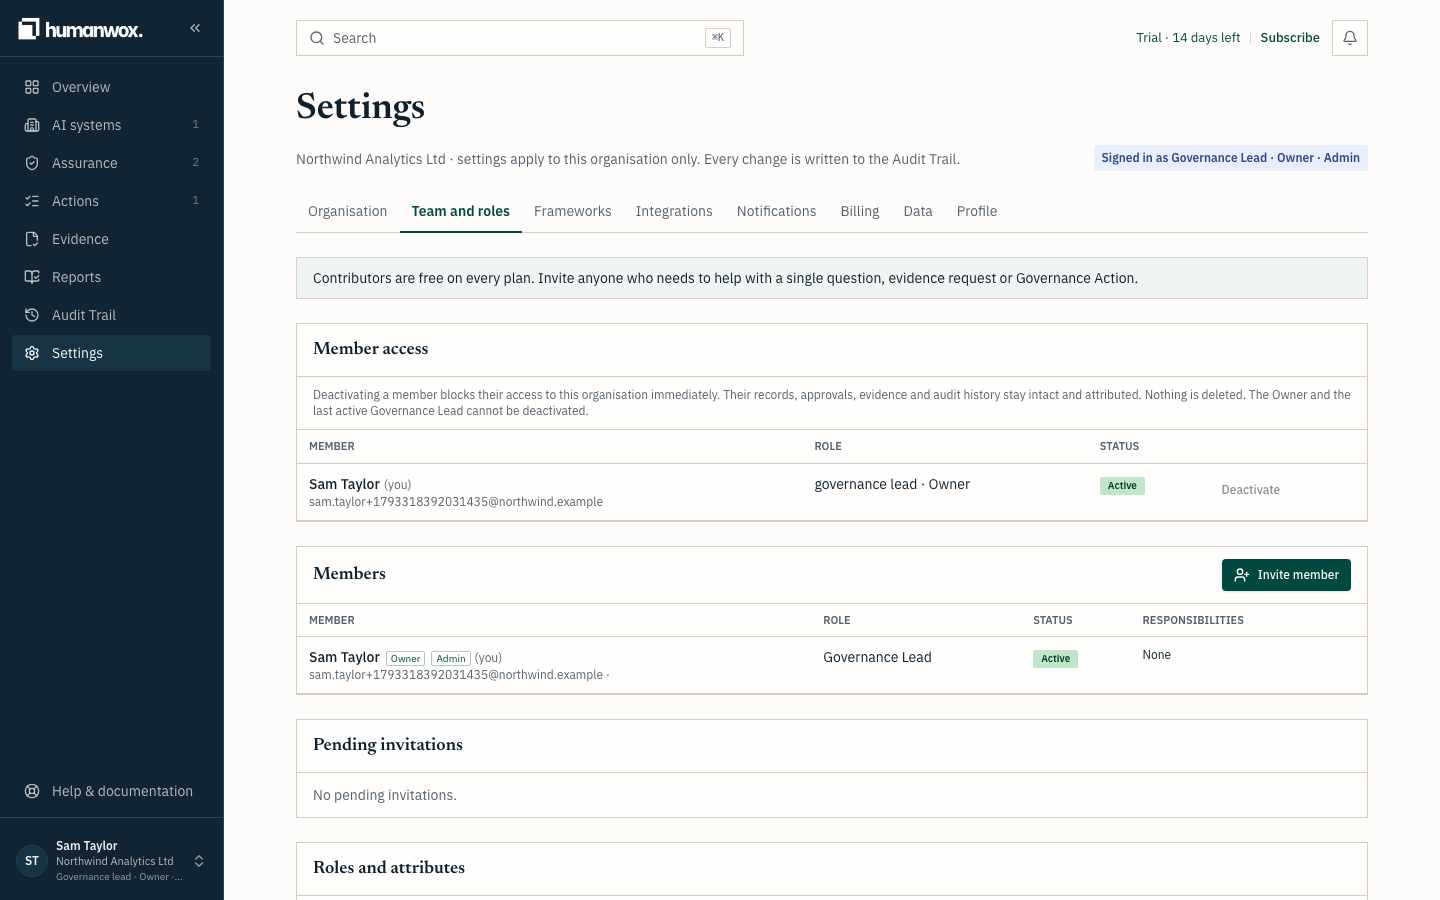Click the Audit Trail history icon
Viewport: 1440px width, 900px height.
click(x=32, y=315)
